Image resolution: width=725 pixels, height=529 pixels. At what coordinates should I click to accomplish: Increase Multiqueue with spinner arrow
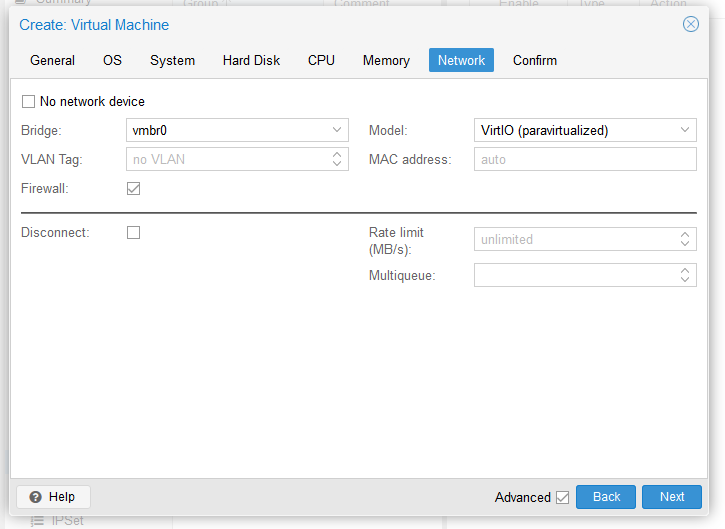pos(685,271)
